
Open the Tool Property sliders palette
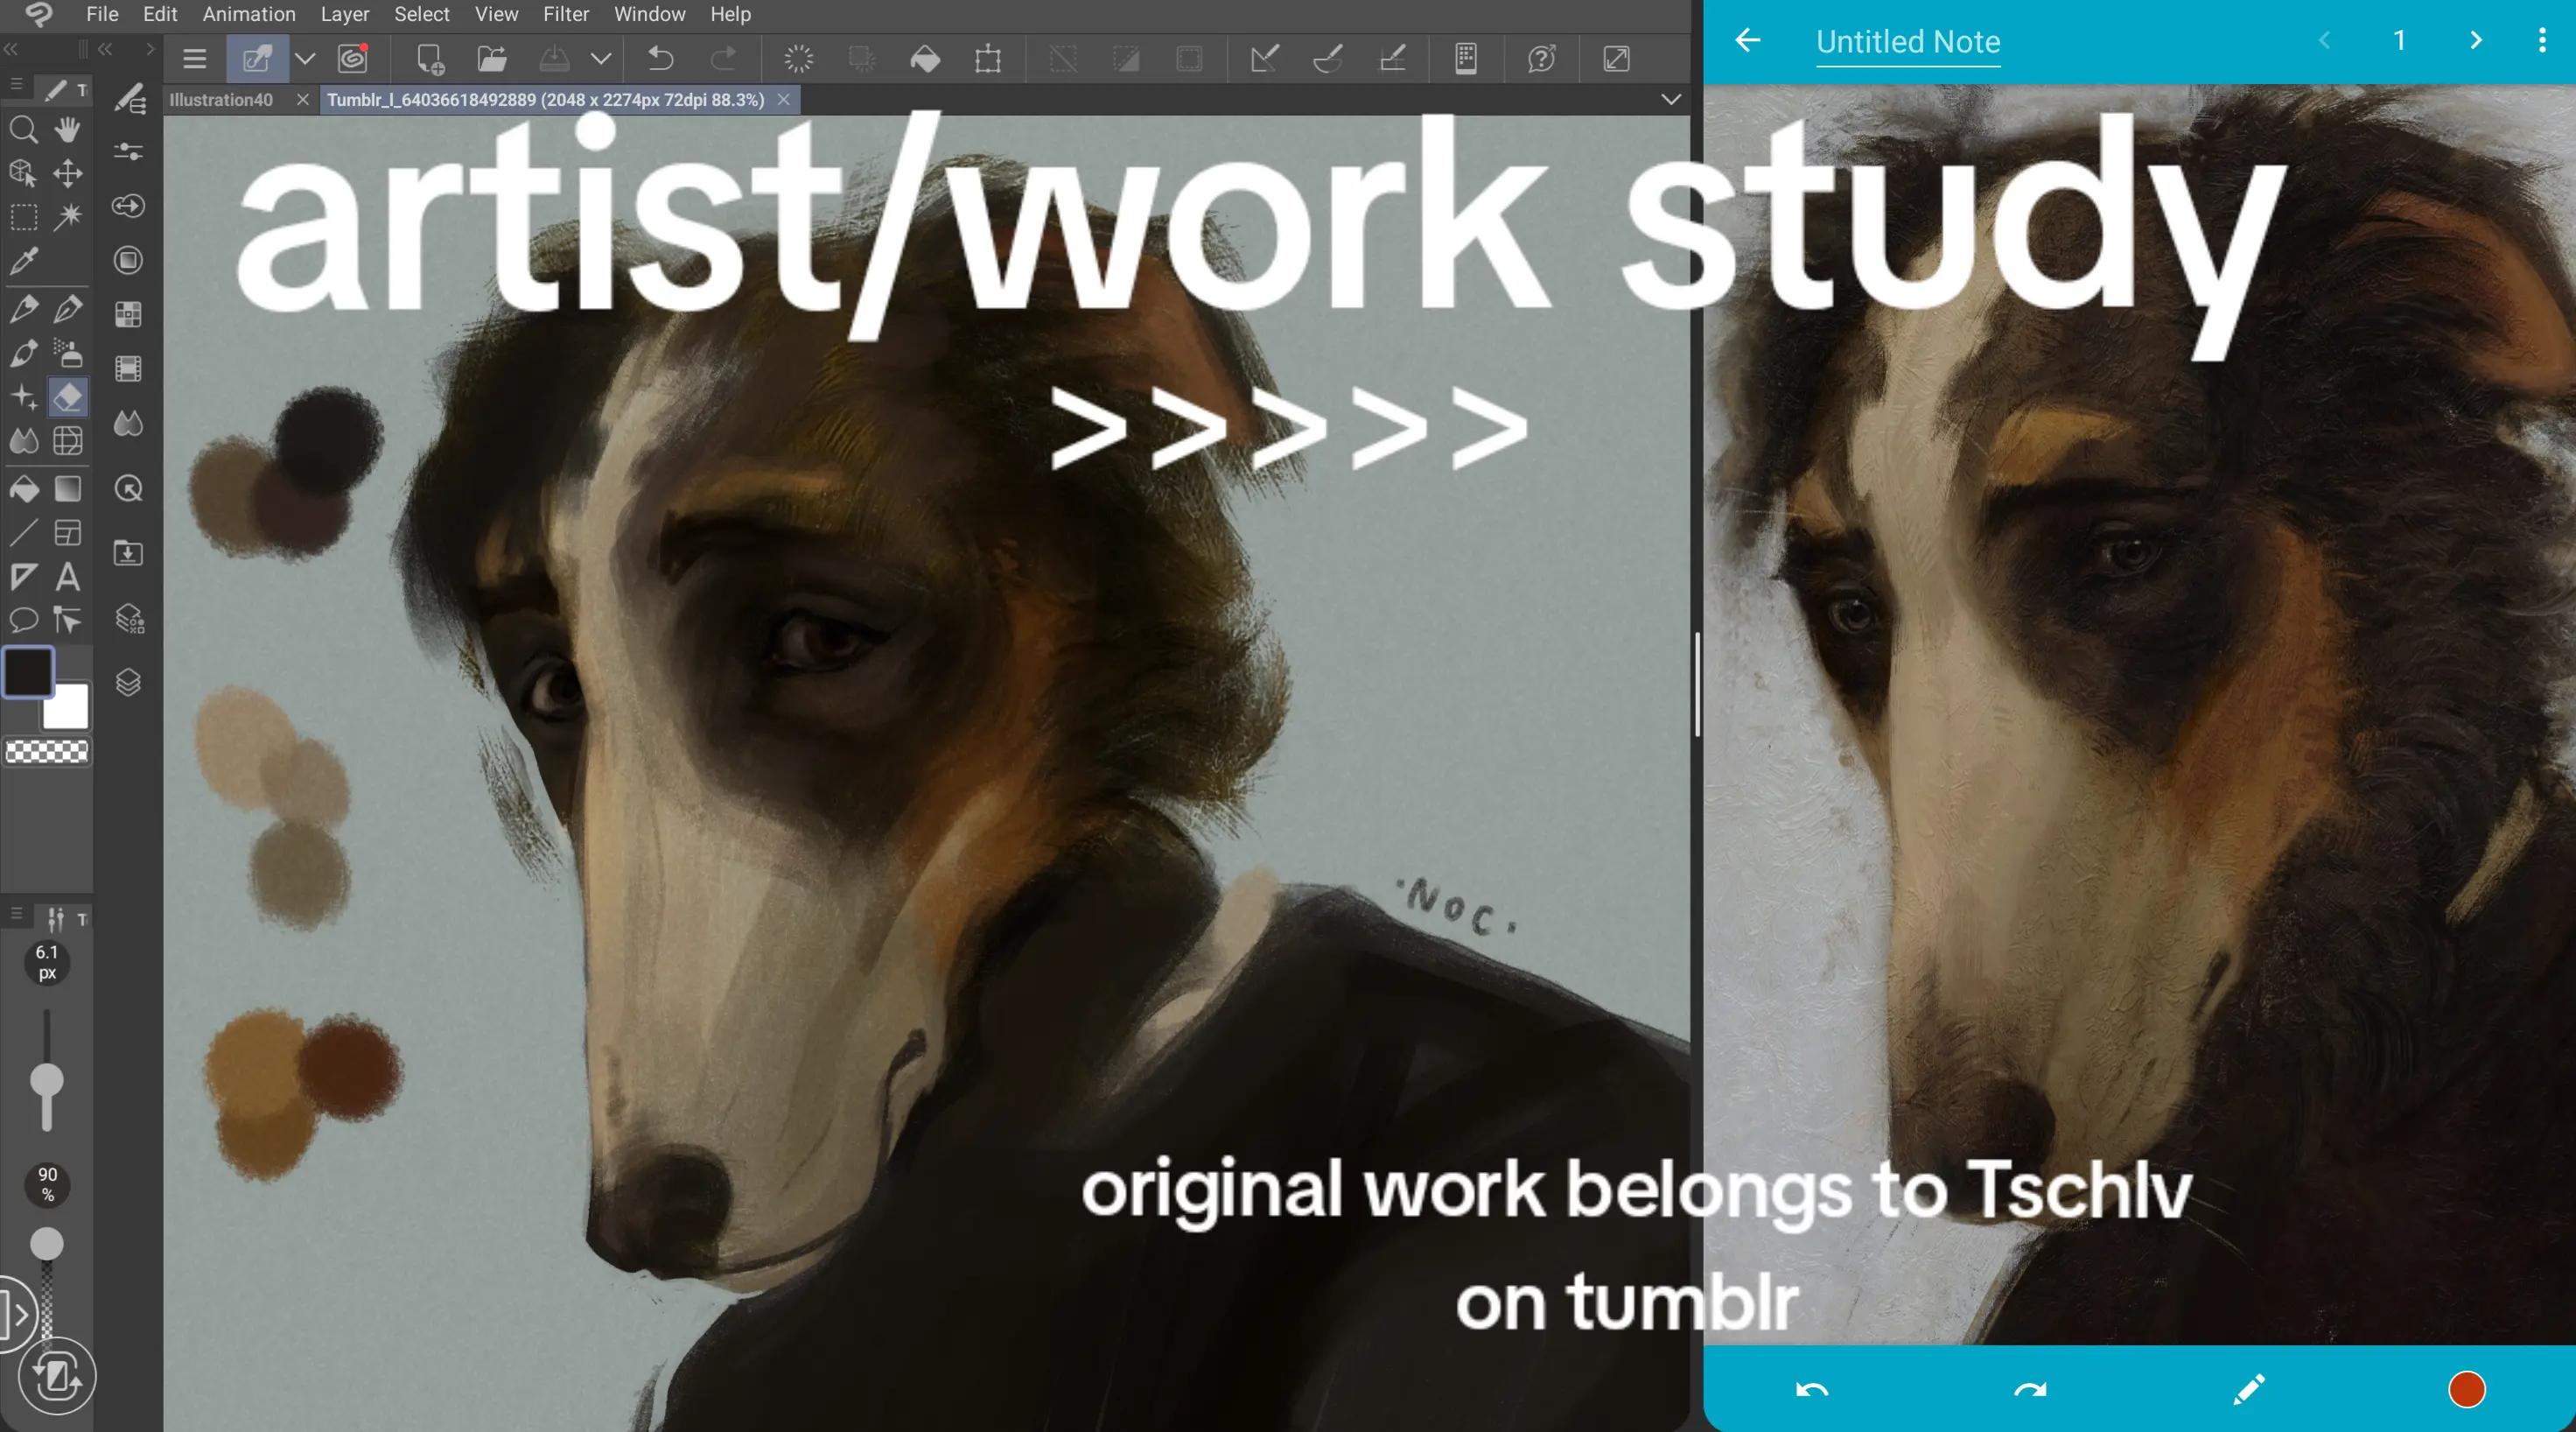coord(129,151)
